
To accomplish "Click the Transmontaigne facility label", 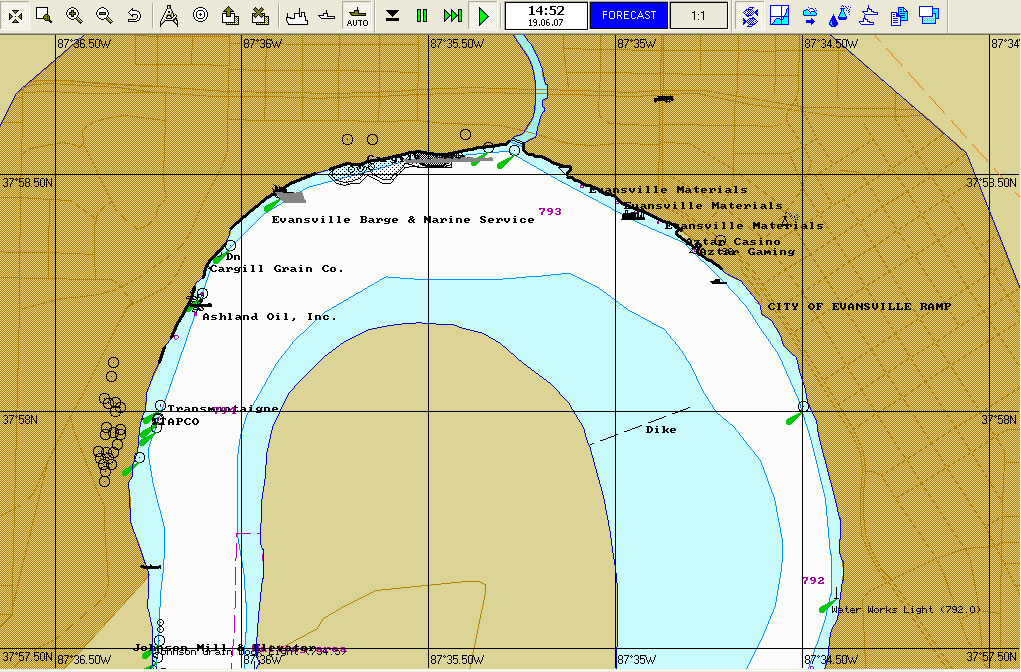I will coord(223,409).
